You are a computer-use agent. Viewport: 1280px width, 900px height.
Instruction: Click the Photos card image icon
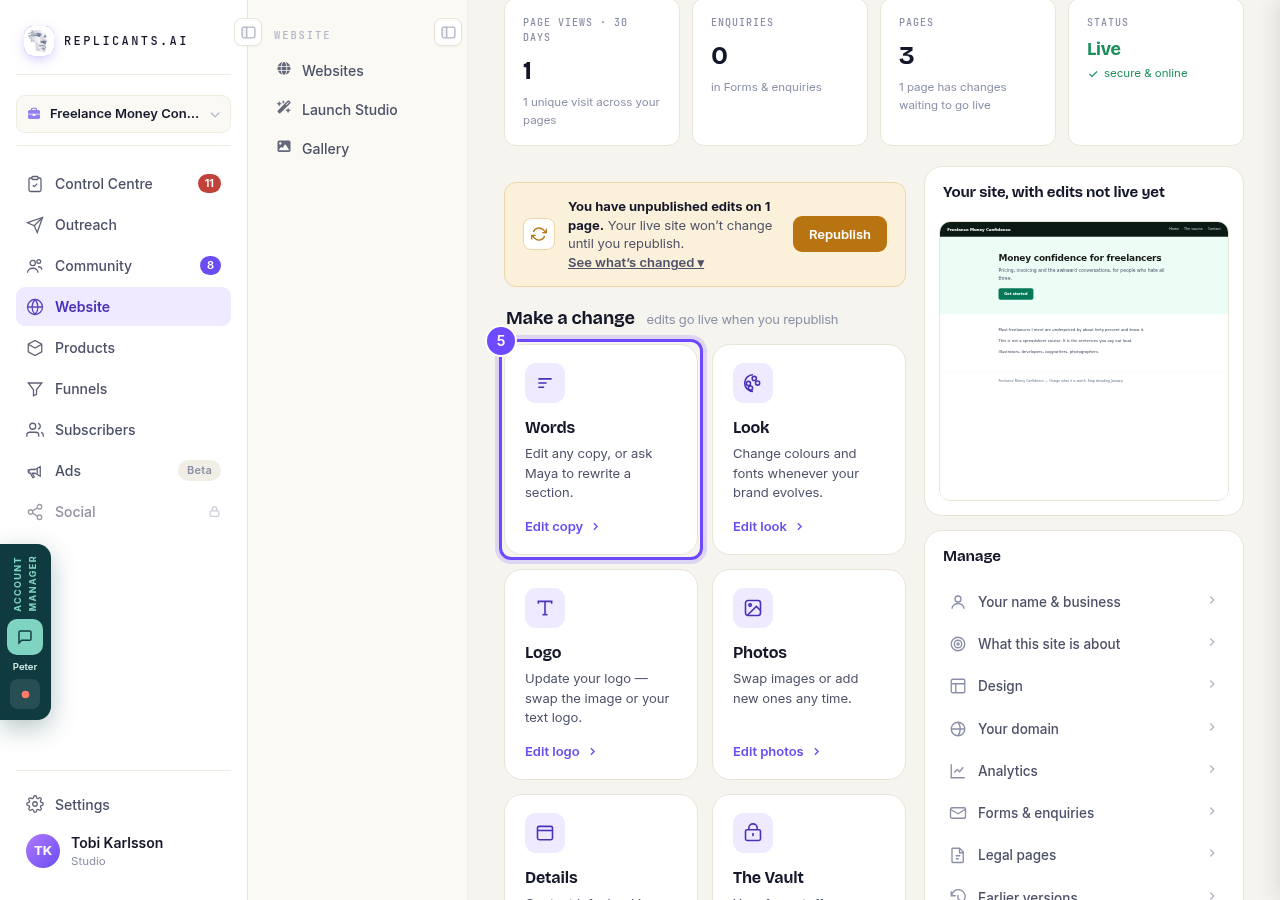pyautogui.click(x=753, y=608)
